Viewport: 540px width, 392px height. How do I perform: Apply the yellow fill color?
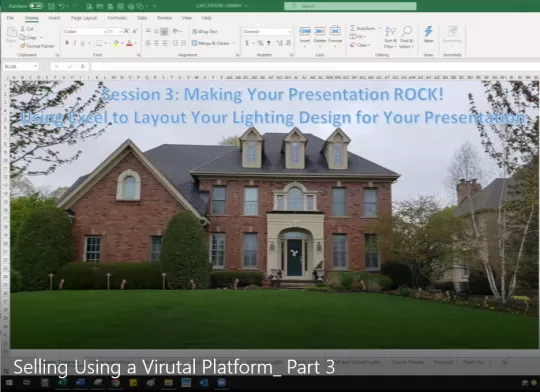coord(116,43)
